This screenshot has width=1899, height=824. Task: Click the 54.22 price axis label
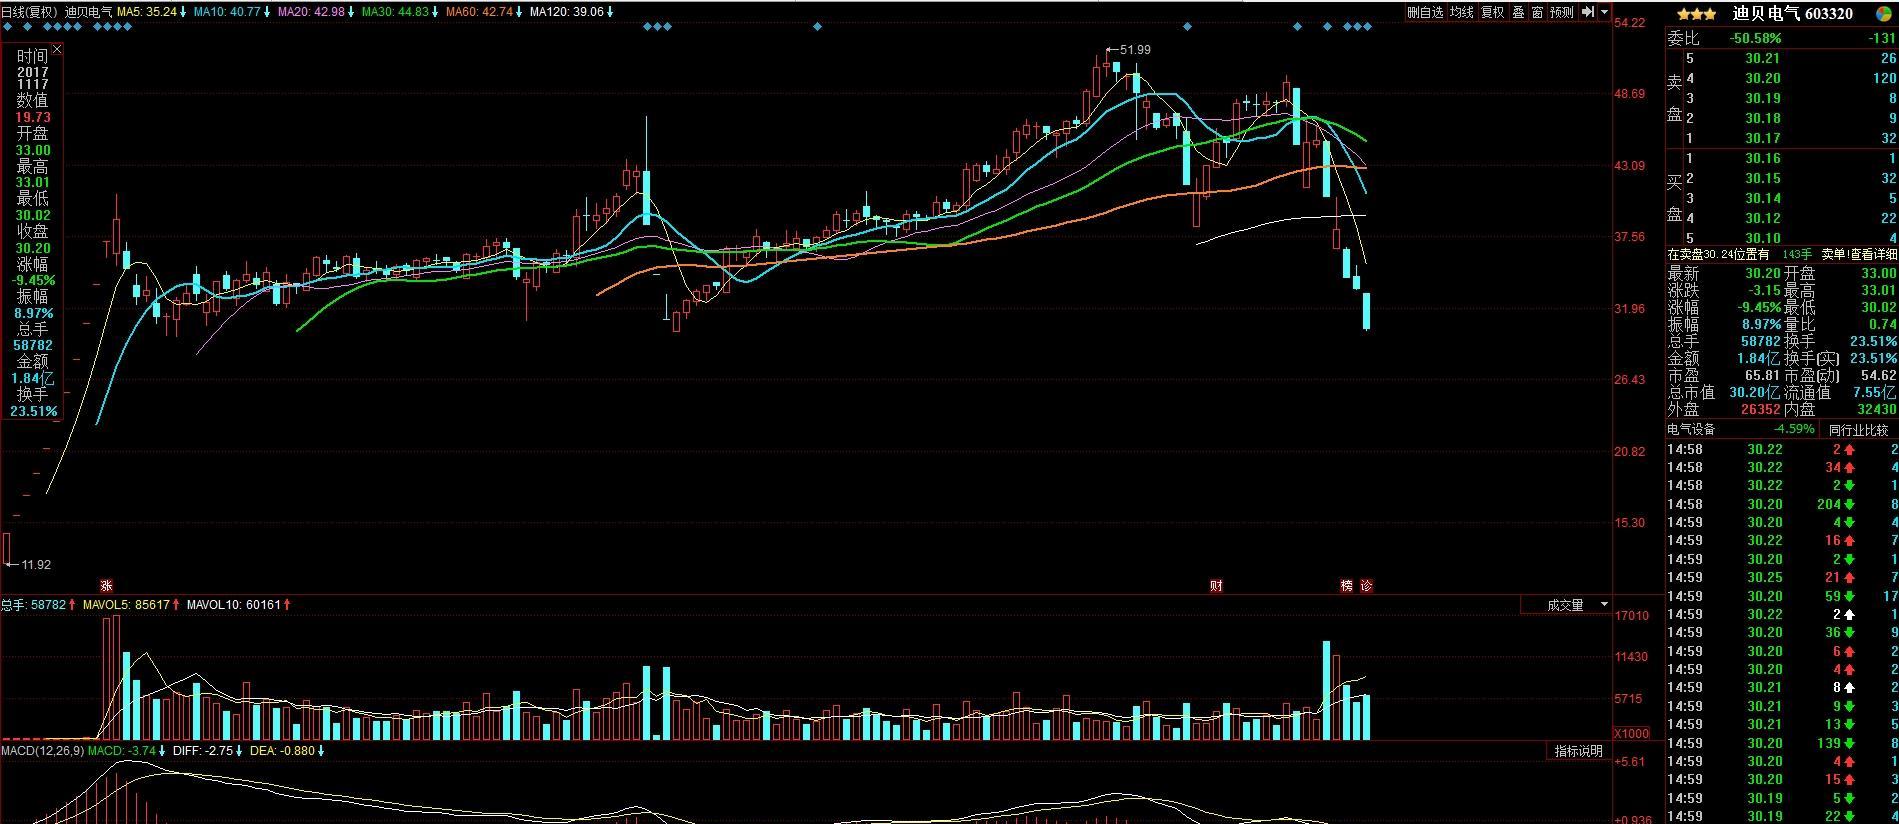1630,22
